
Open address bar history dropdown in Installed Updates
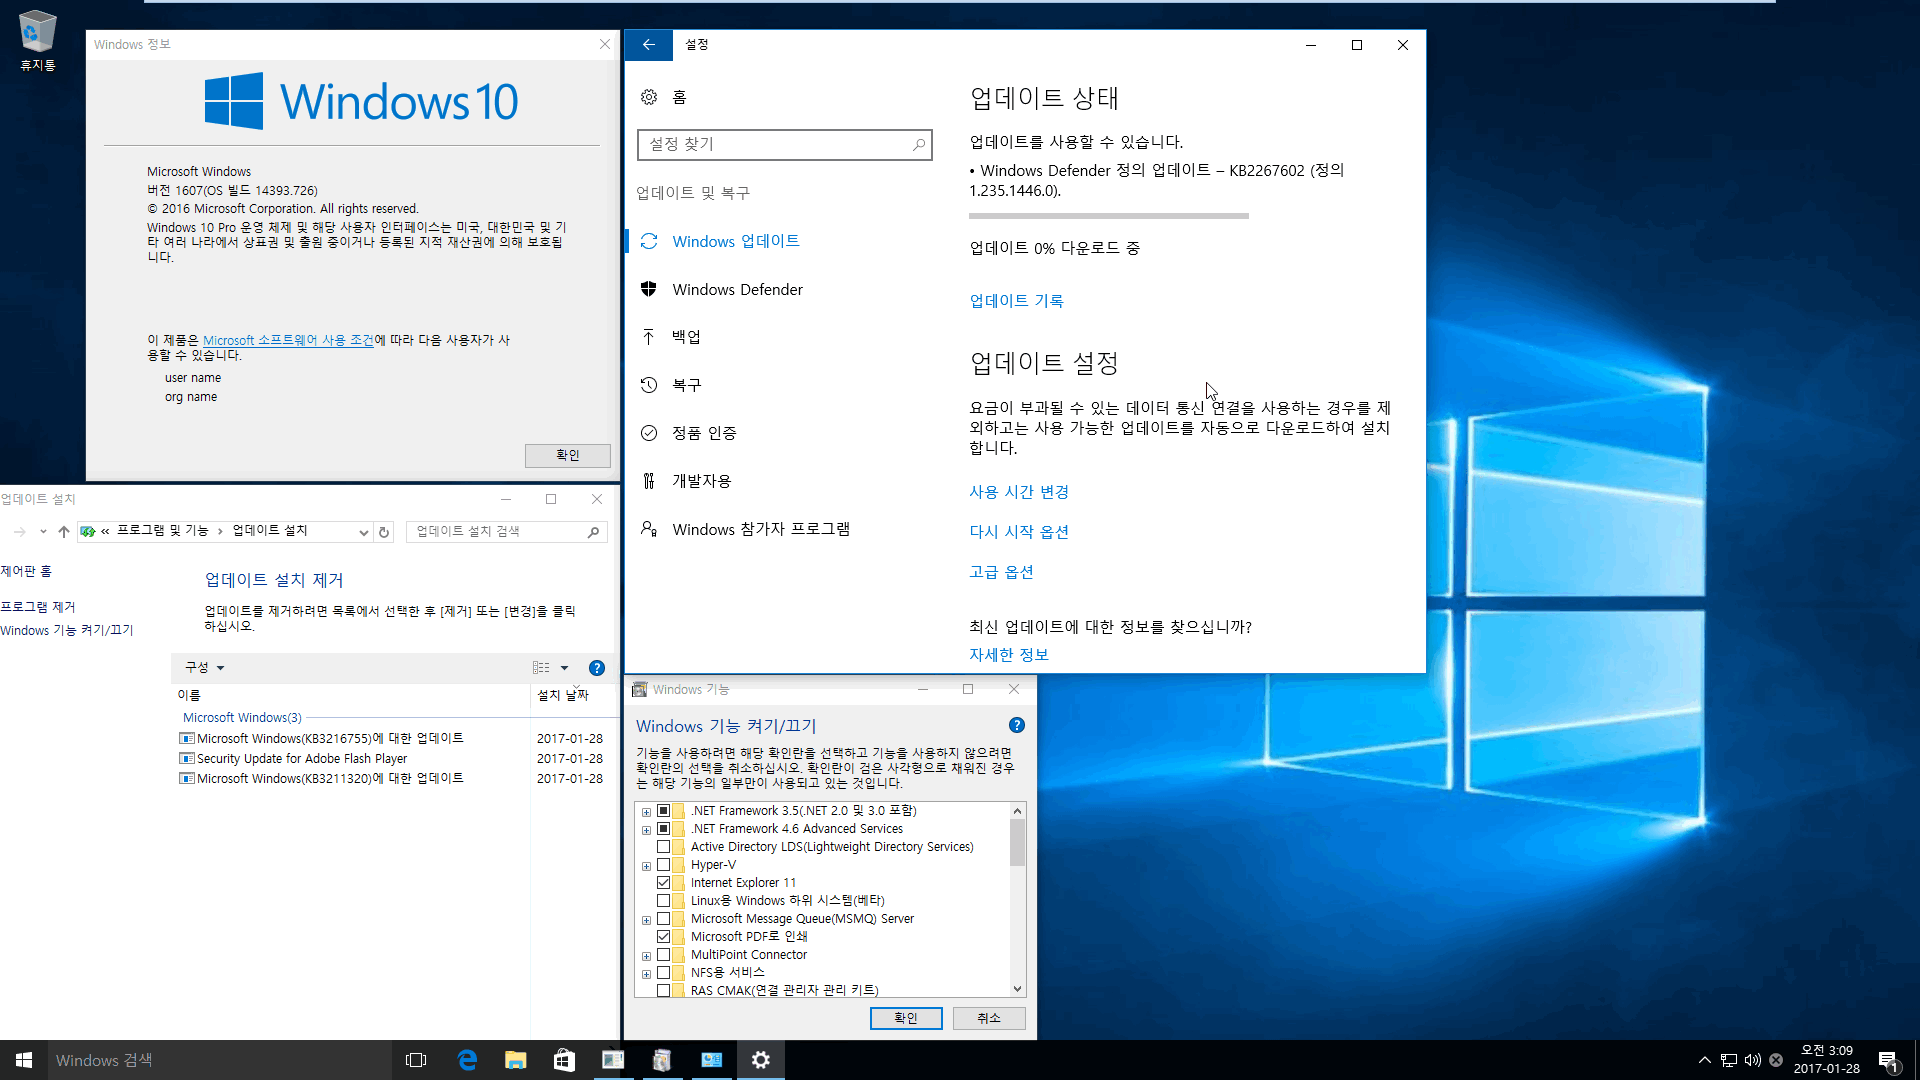click(x=364, y=532)
